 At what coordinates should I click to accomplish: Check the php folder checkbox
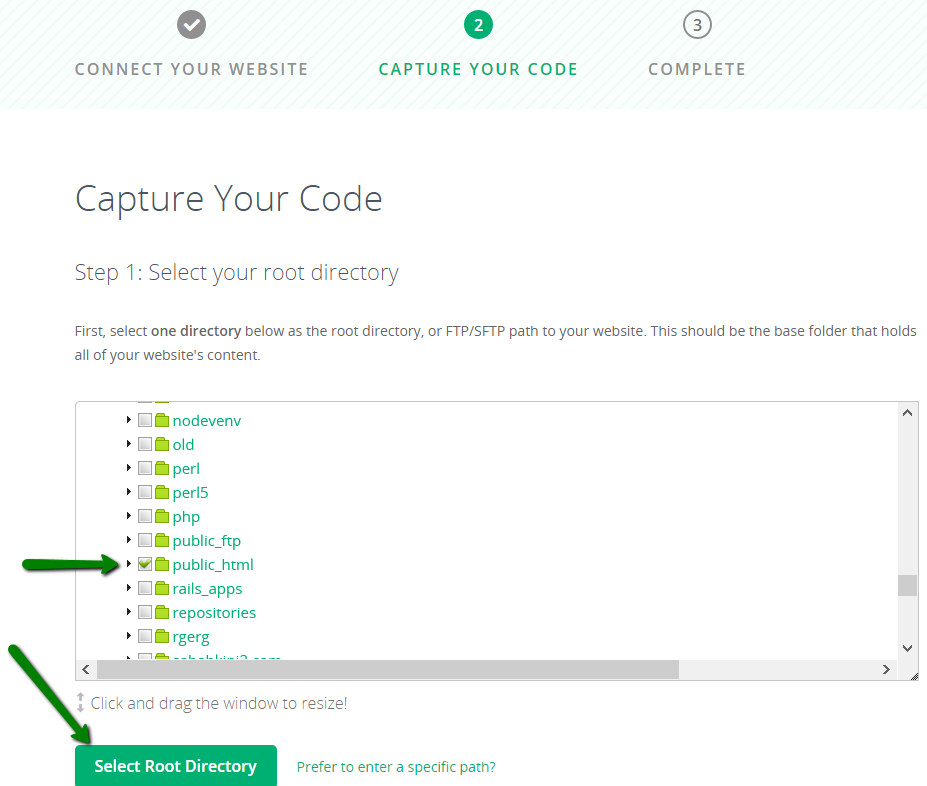point(145,516)
